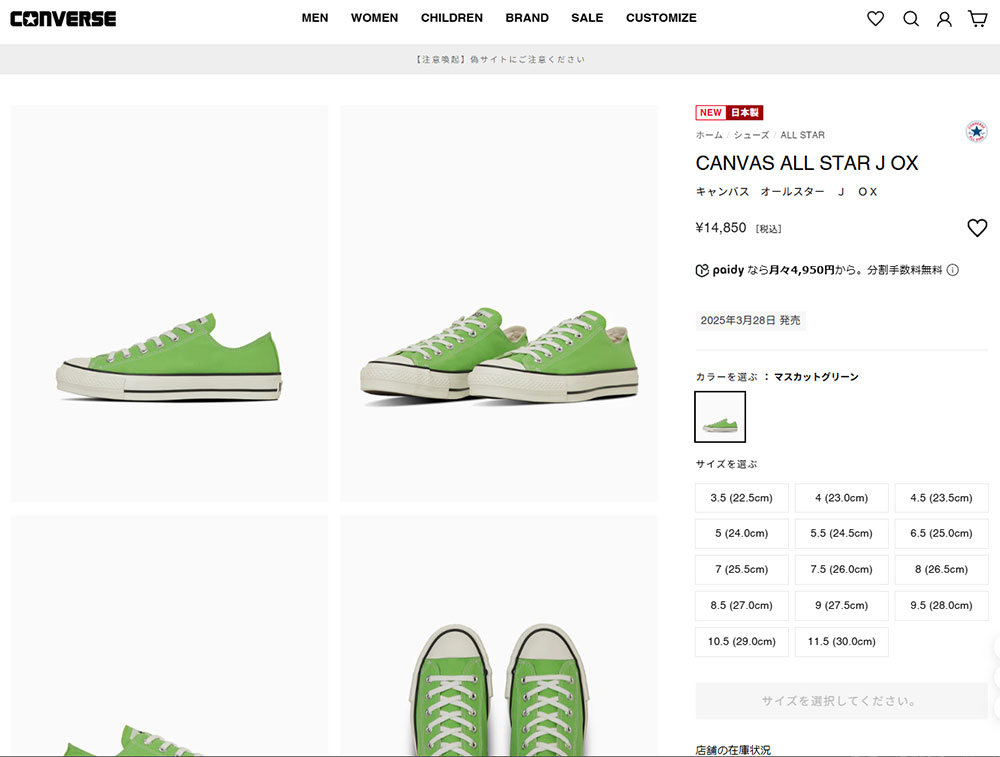Click the All Star round badge logo
This screenshot has height=757, width=1000.
pyautogui.click(x=976, y=132)
